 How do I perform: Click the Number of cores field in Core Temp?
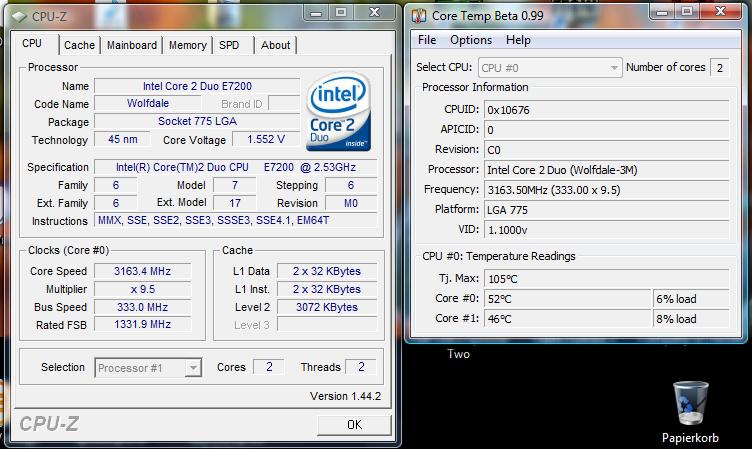pyautogui.click(x=720, y=68)
